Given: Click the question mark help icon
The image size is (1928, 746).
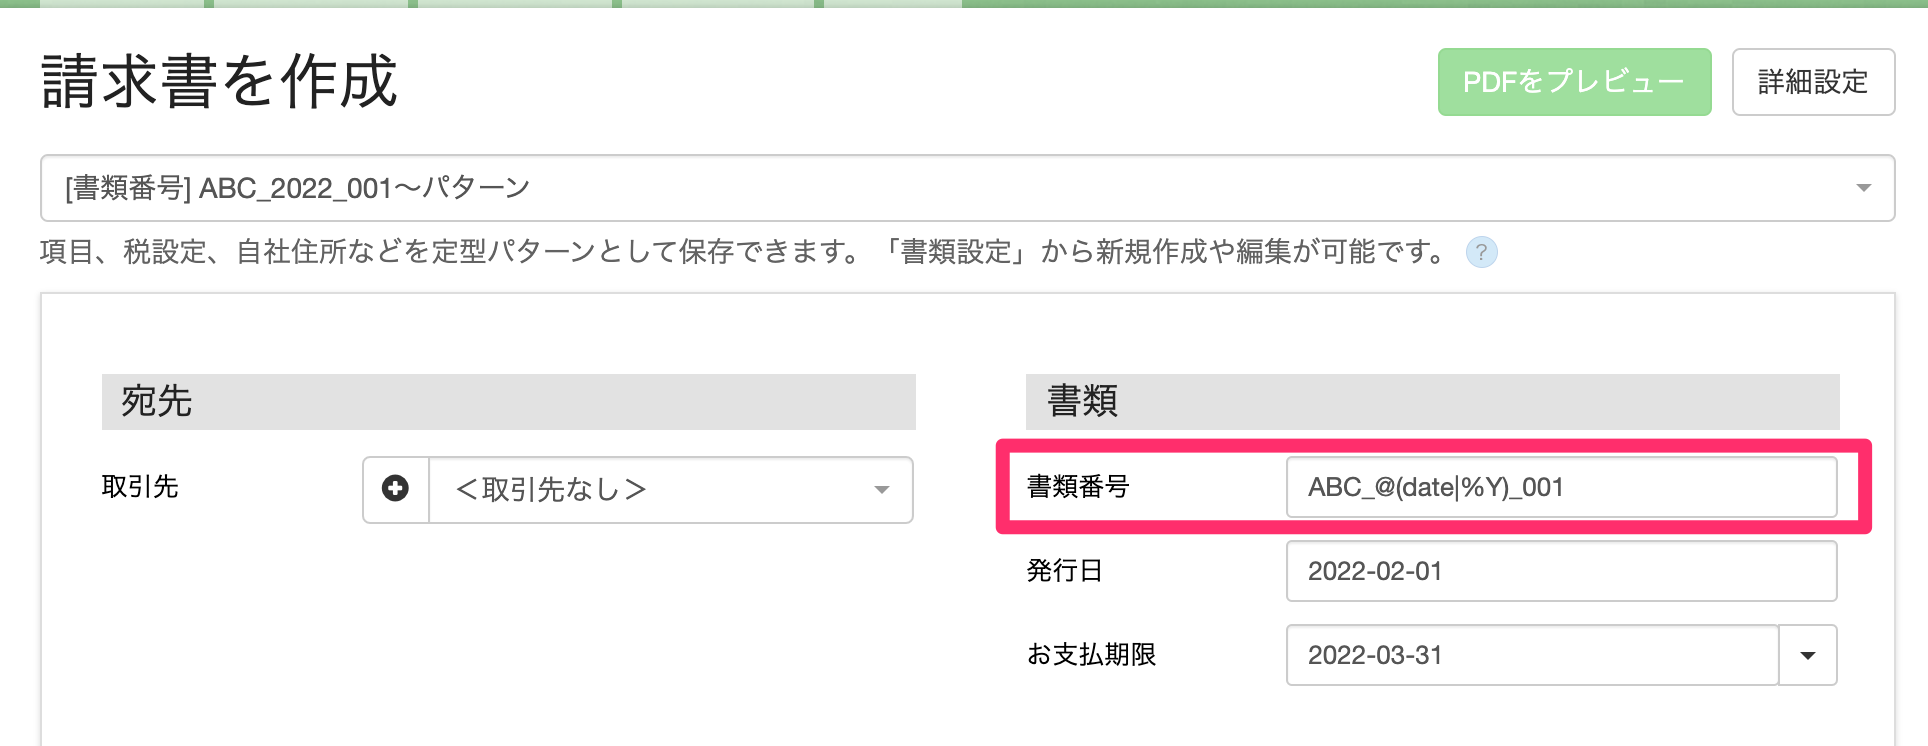Looking at the screenshot, I should [x=1481, y=252].
